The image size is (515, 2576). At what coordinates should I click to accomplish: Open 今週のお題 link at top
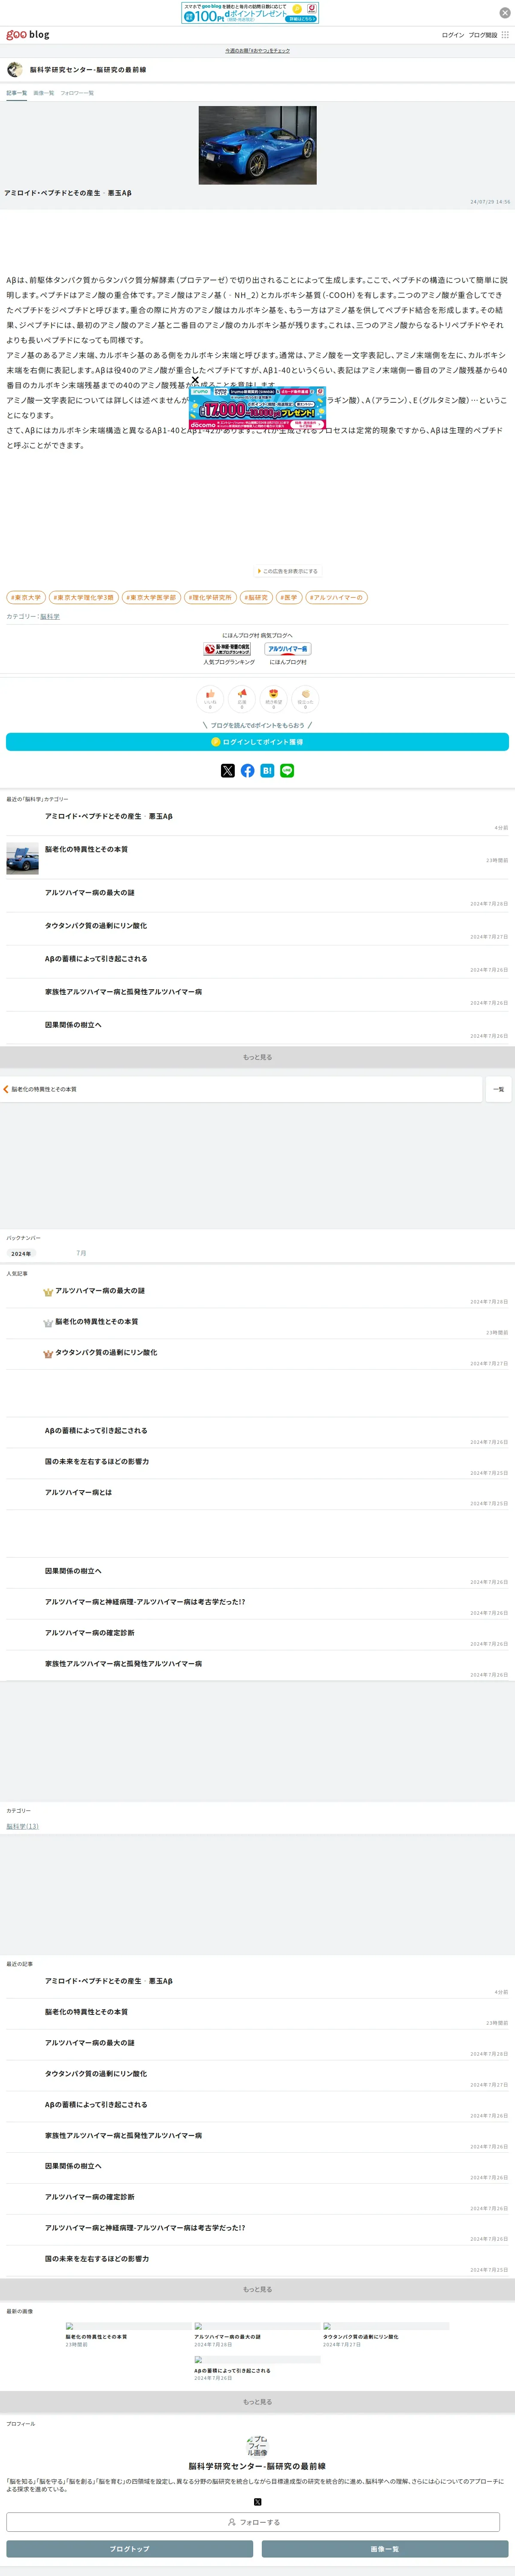click(257, 50)
